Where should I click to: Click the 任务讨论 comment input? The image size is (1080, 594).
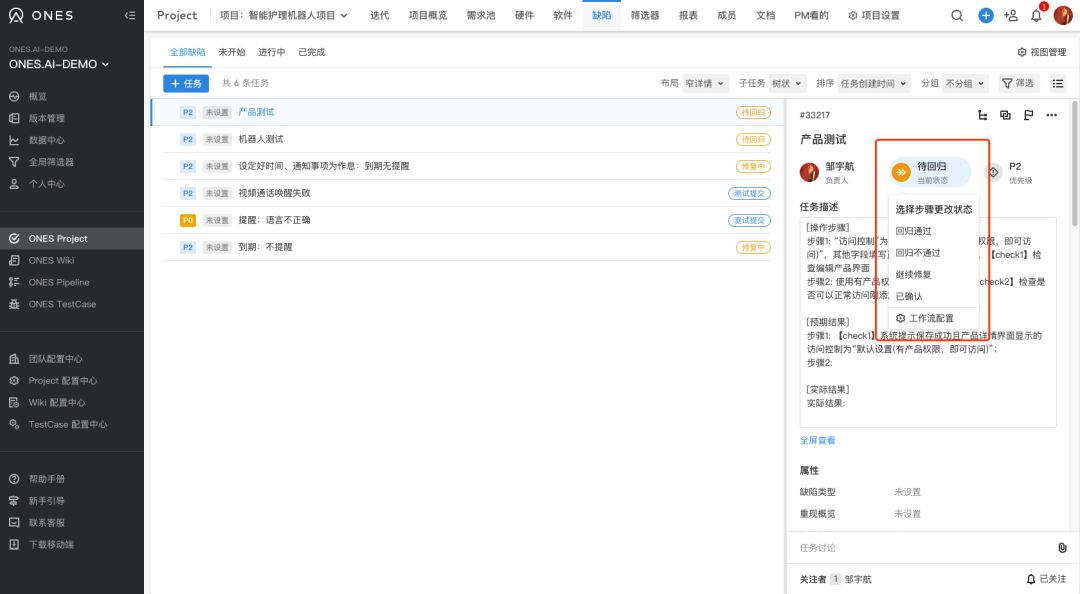(x=923, y=548)
